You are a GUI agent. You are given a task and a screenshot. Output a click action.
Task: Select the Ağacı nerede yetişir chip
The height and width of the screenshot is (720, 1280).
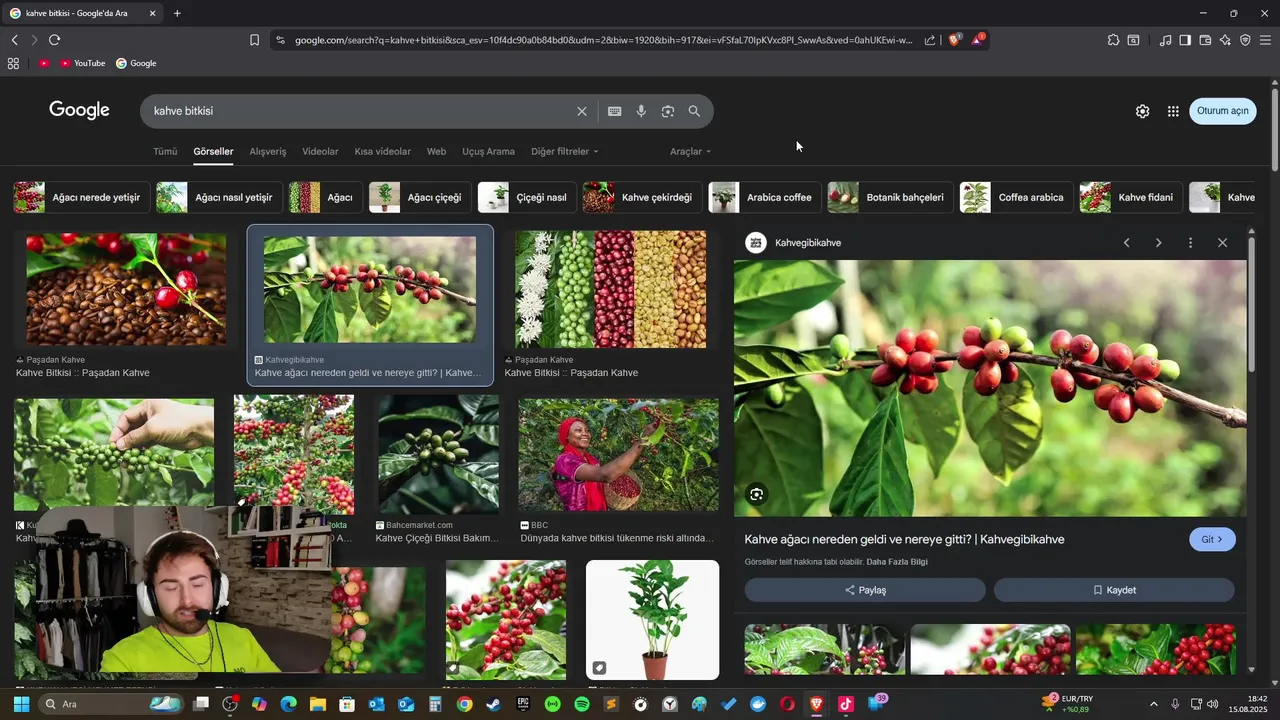[x=82, y=197]
